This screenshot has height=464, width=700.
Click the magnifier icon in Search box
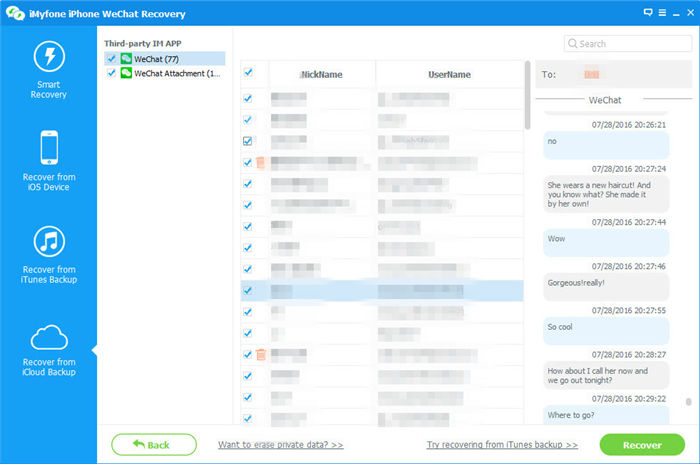coord(572,43)
